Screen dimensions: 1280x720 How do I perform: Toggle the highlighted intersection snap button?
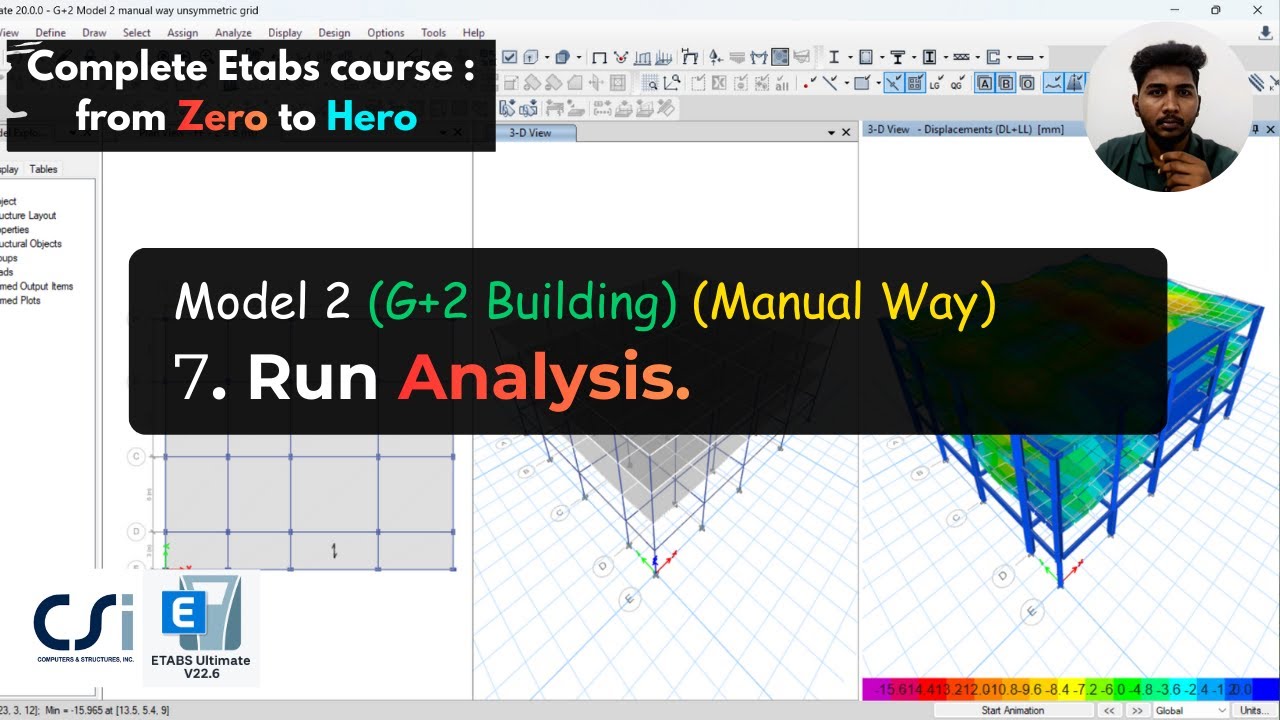click(894, 83)
